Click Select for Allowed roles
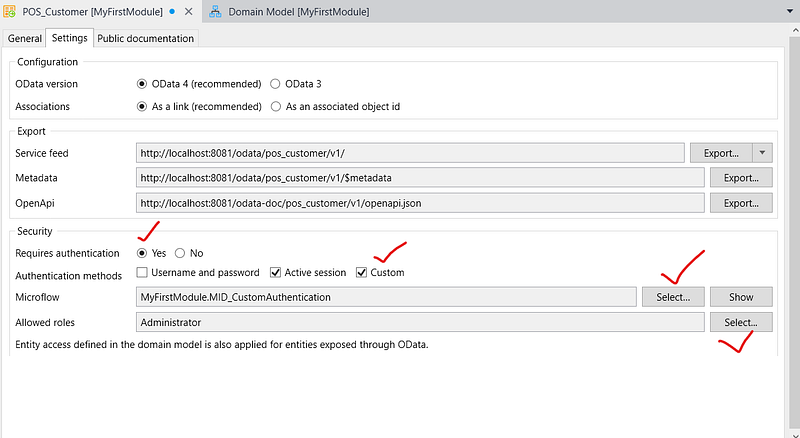Viewport: 800px width, 438px height. (x=741, y=322)
